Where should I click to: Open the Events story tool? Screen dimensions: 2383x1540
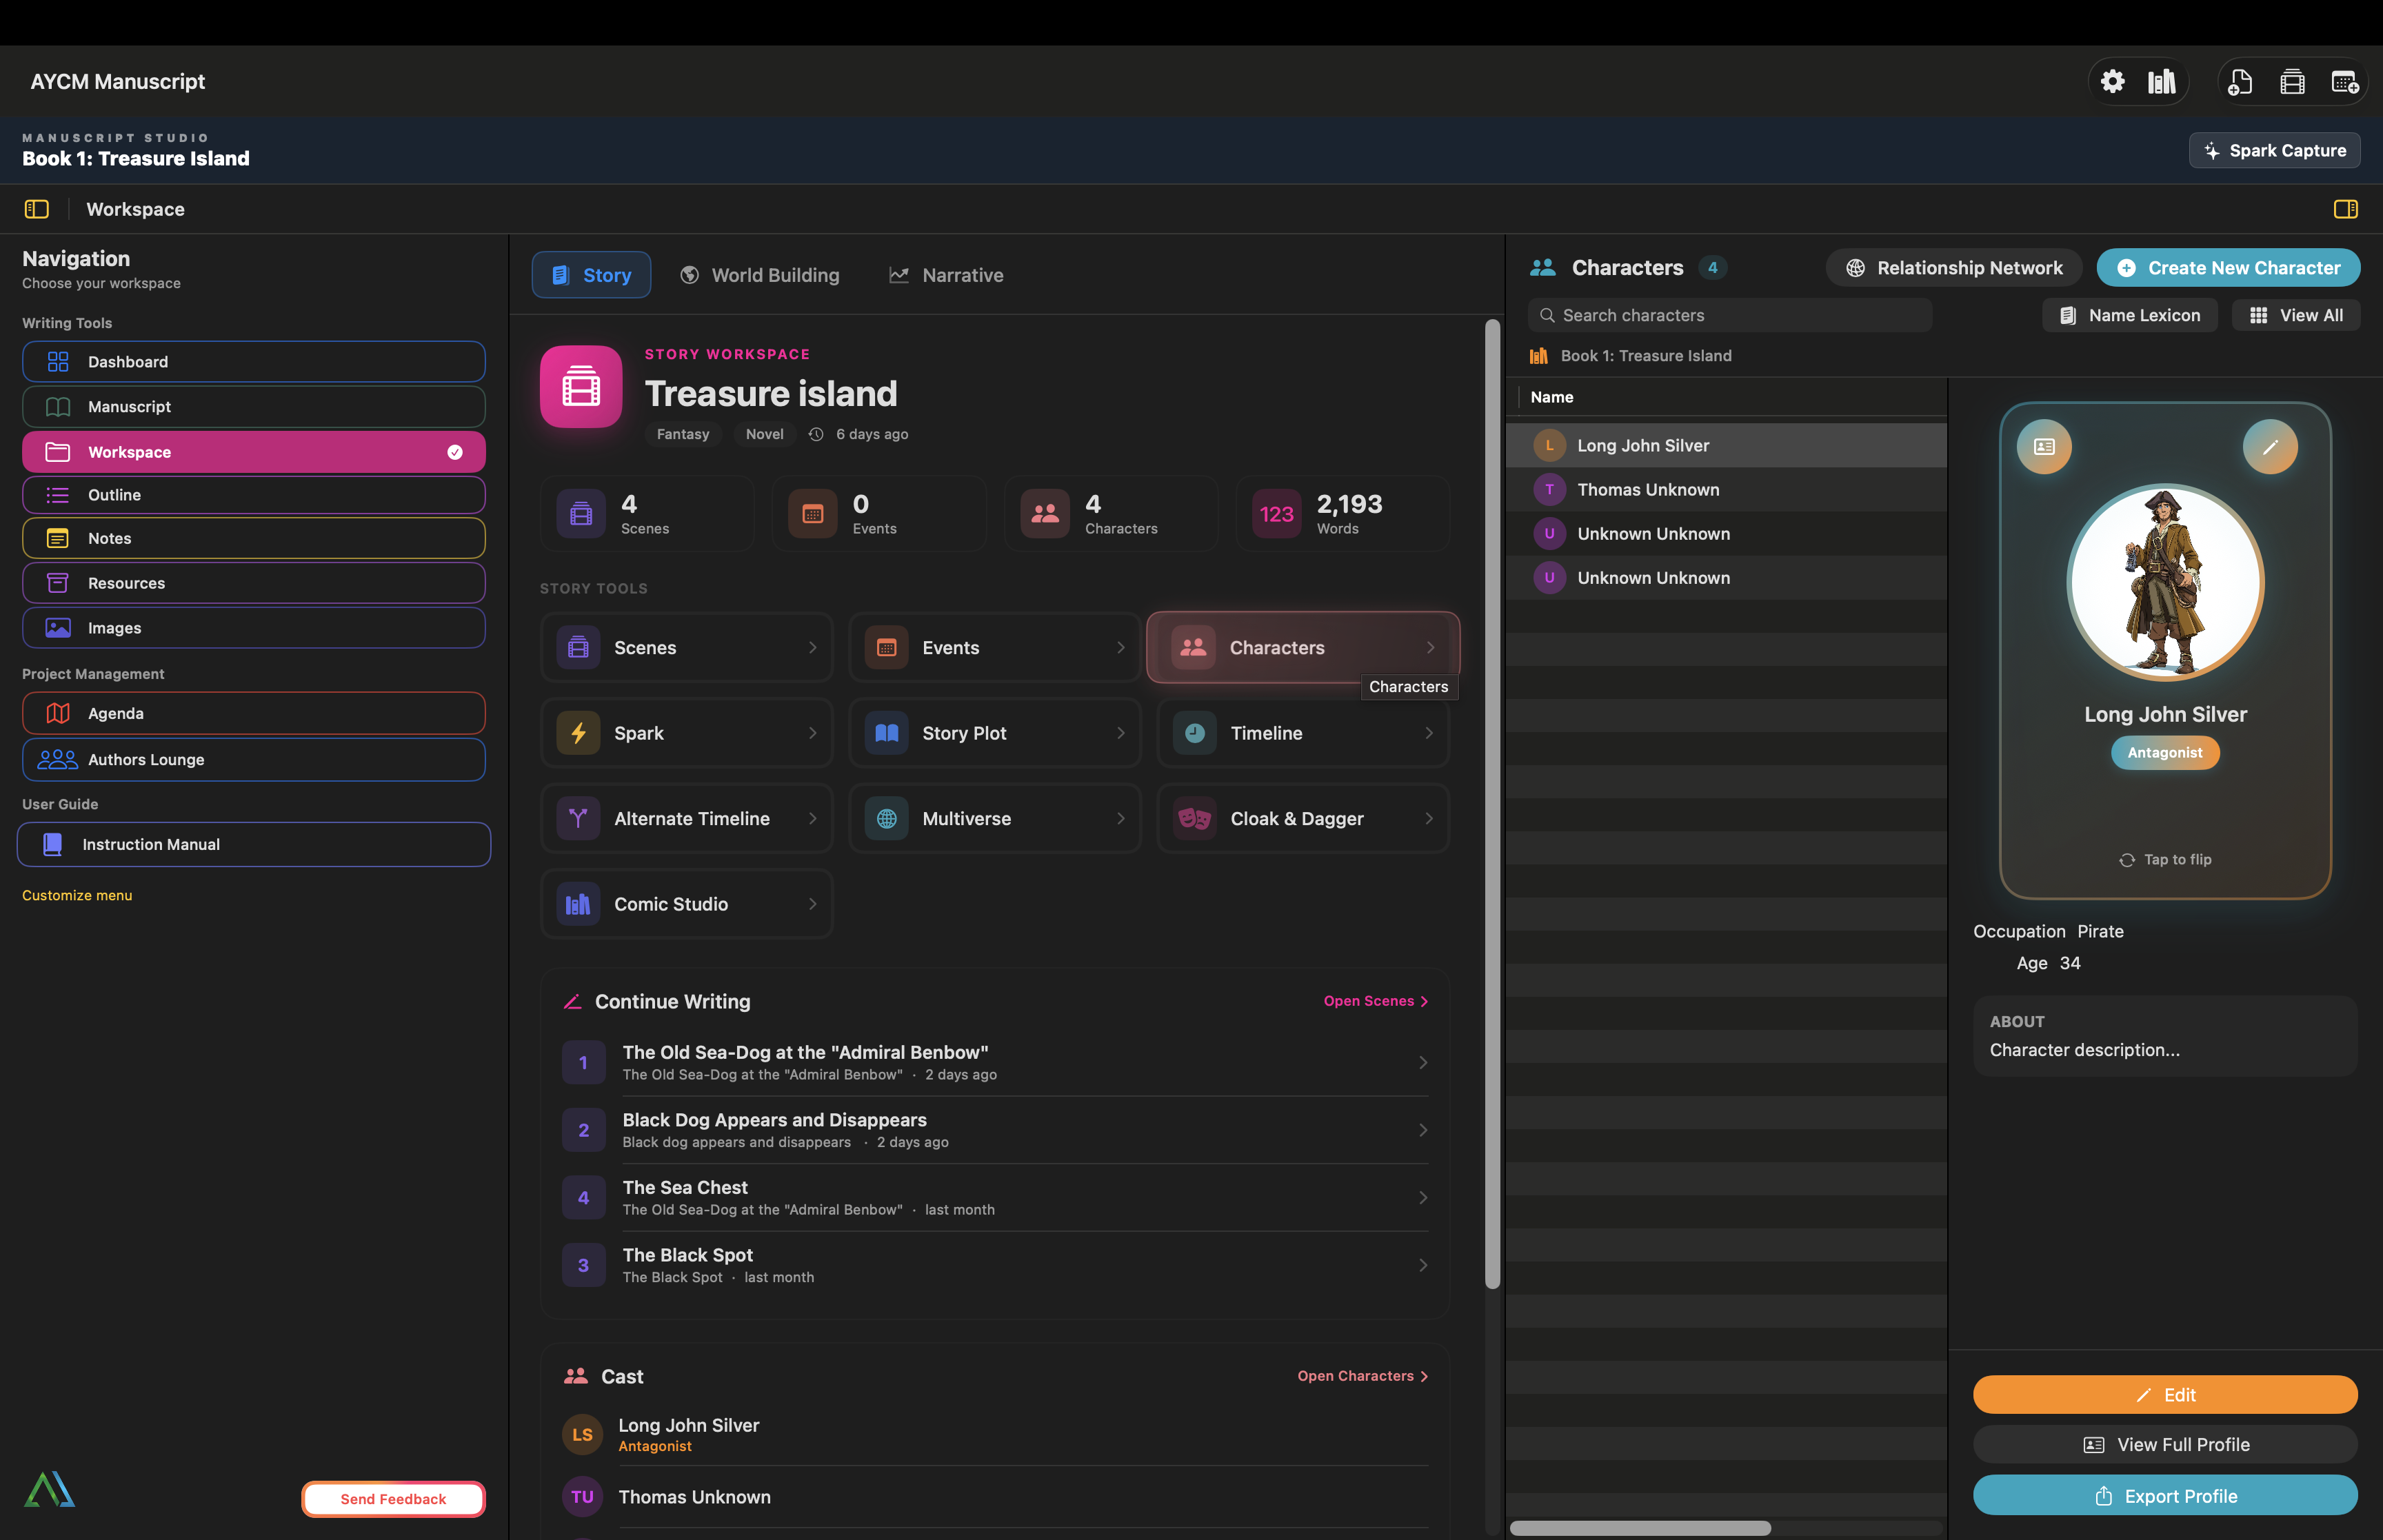(995, 647)
